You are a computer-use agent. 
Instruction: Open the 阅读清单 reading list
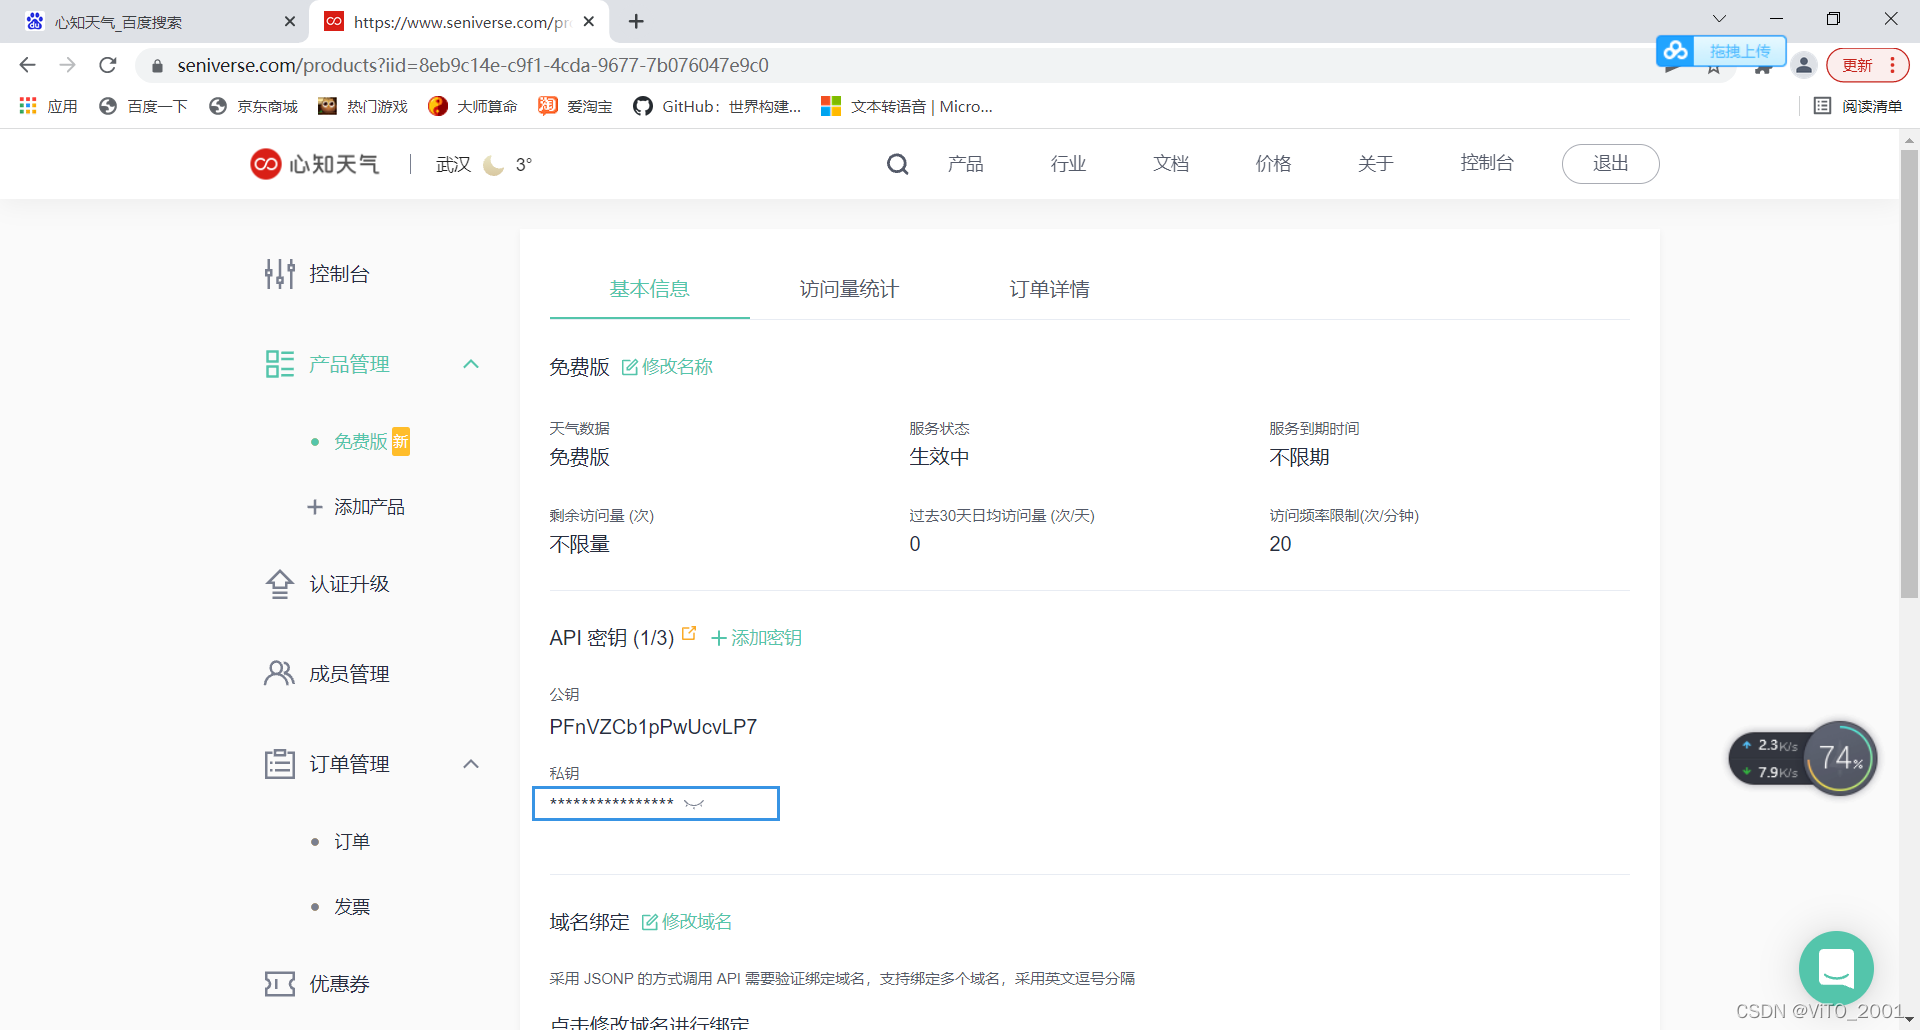(x=1857, y=106)
